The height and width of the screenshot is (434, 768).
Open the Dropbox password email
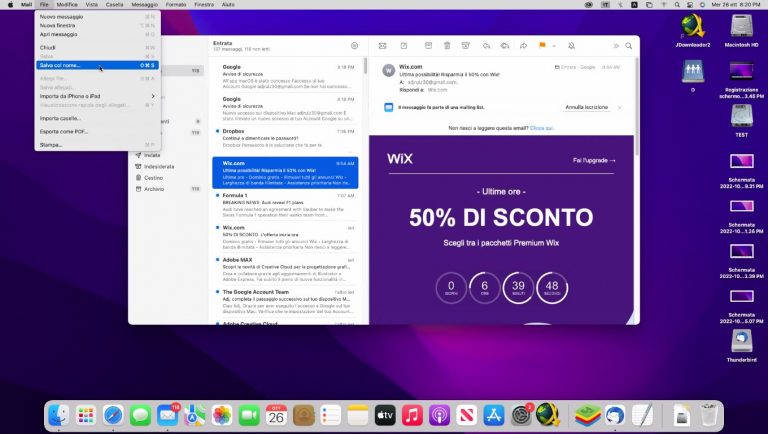tap(286, 139)
